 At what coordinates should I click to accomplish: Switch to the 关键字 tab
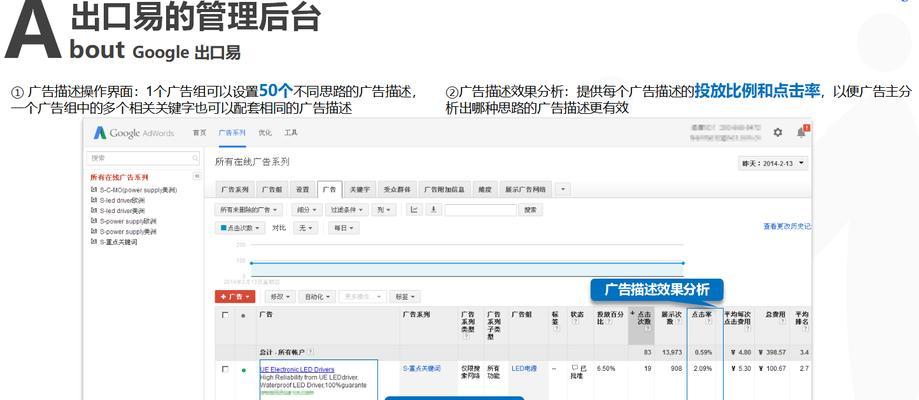tap(360, 189)
